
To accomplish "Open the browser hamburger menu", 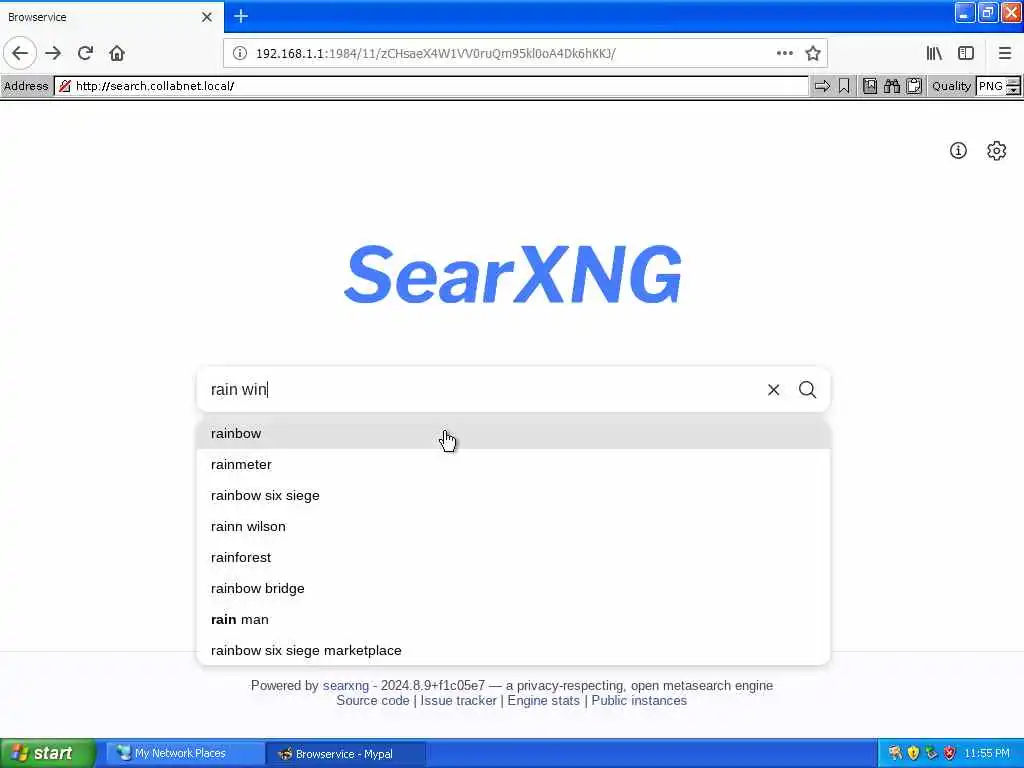I will (1005, 53).
